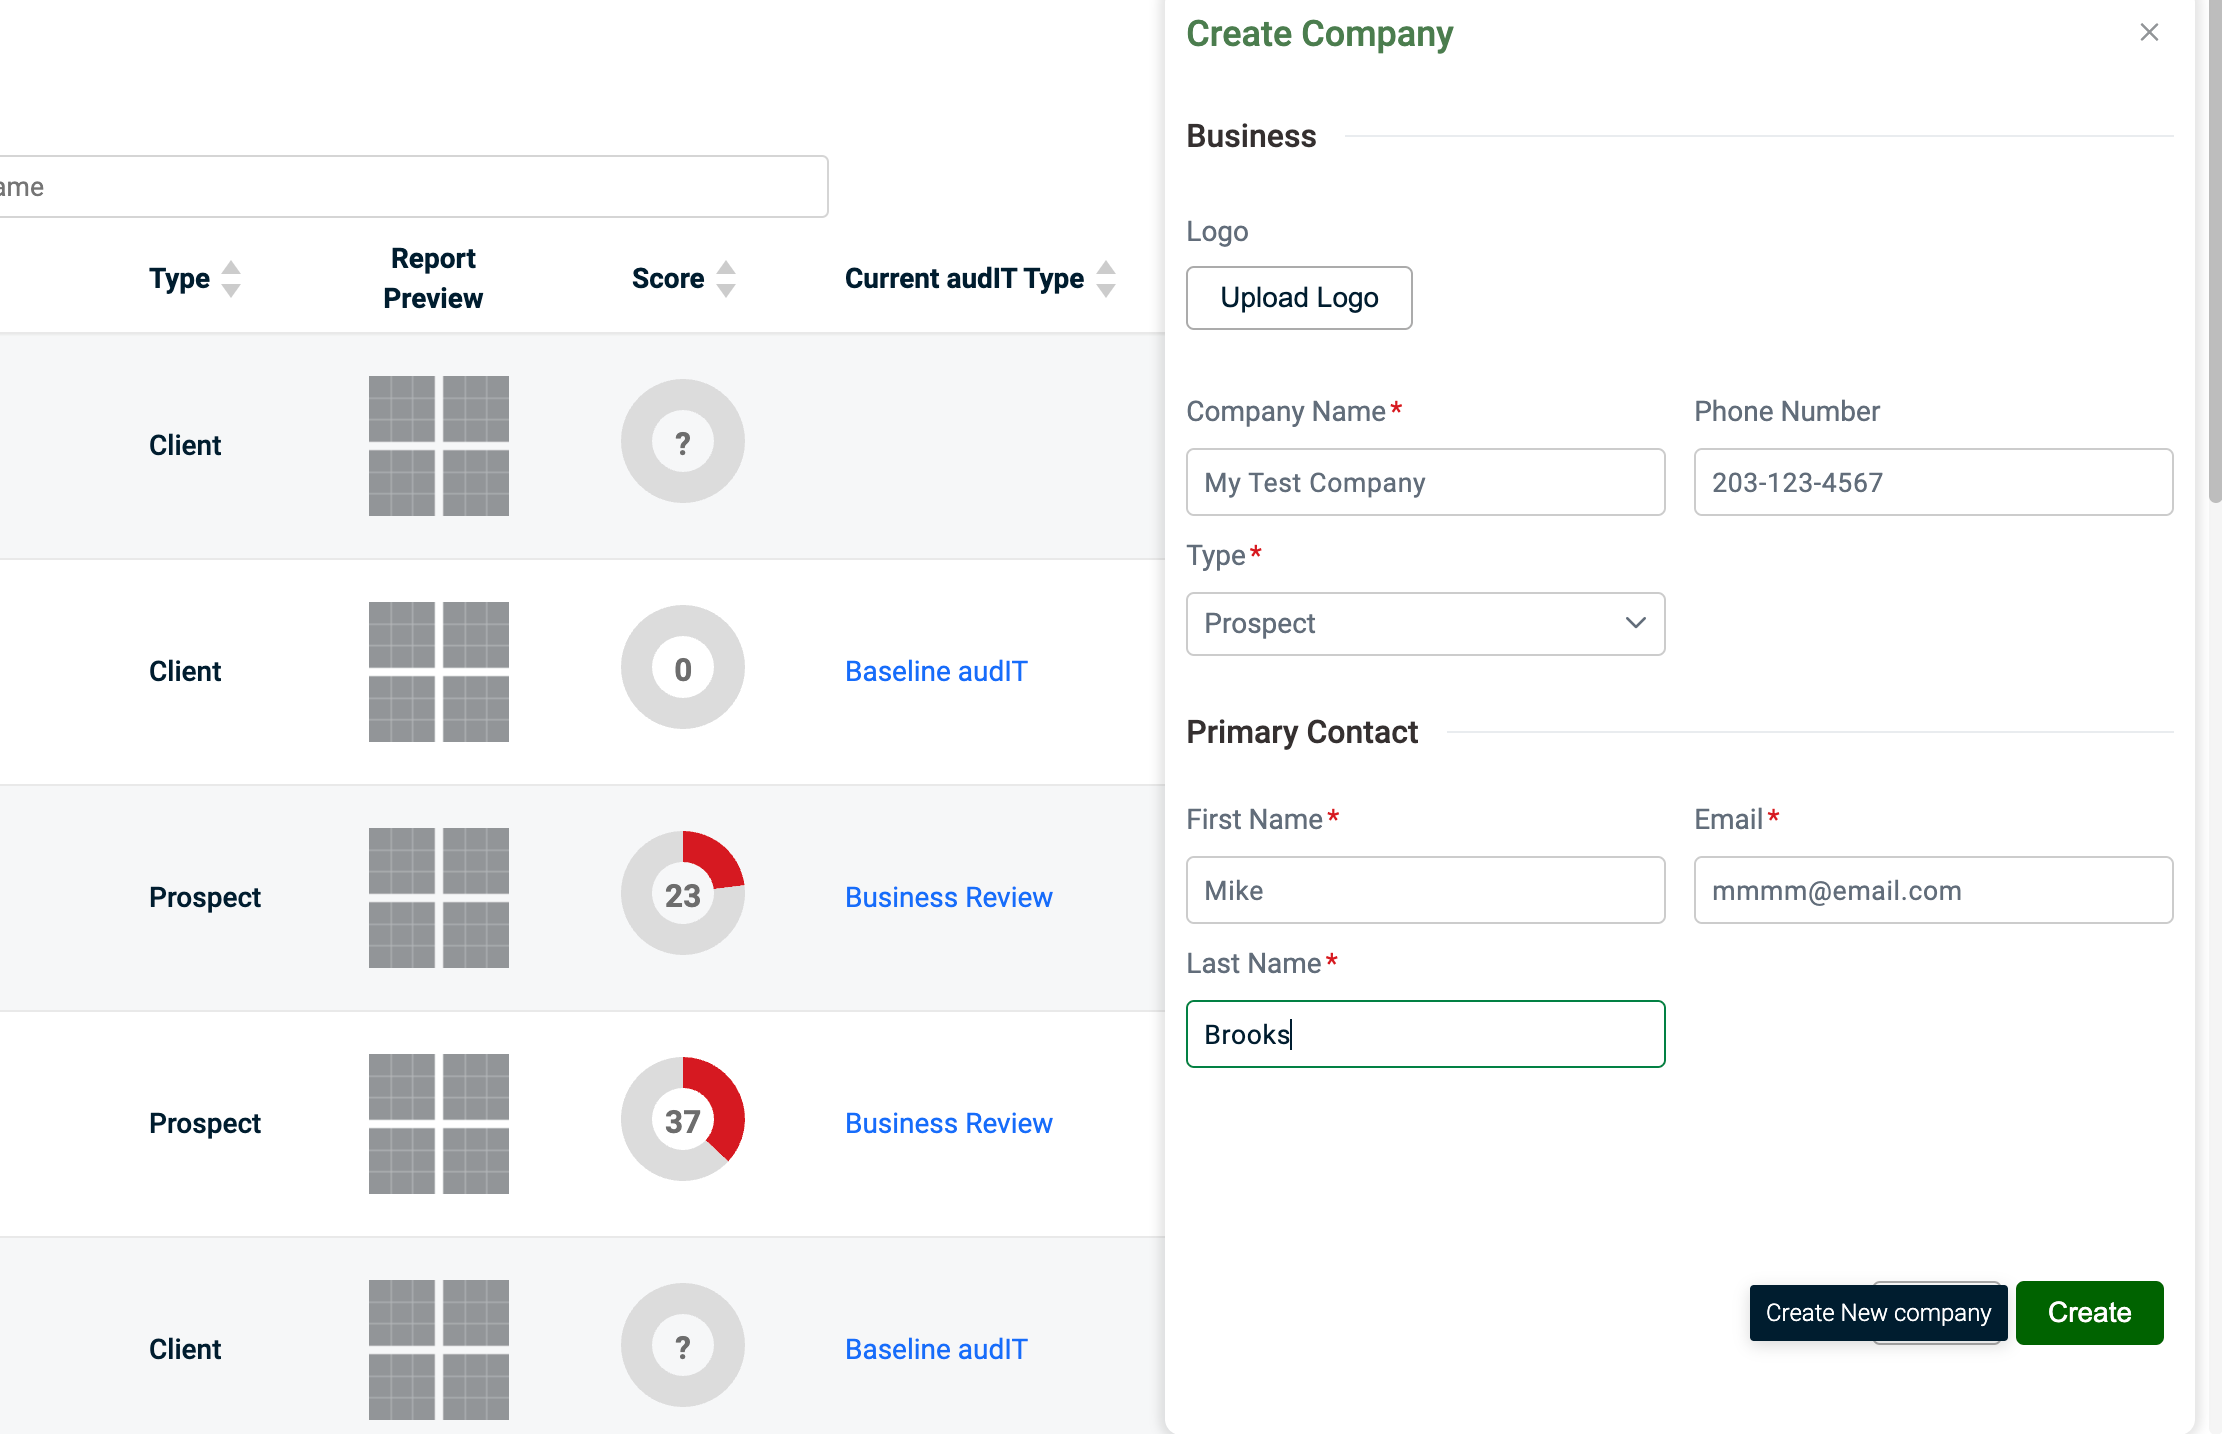Viewport: 2222px width, 1434px height.
Task: Click the question mark score in first row
Action: pos(683,441)
